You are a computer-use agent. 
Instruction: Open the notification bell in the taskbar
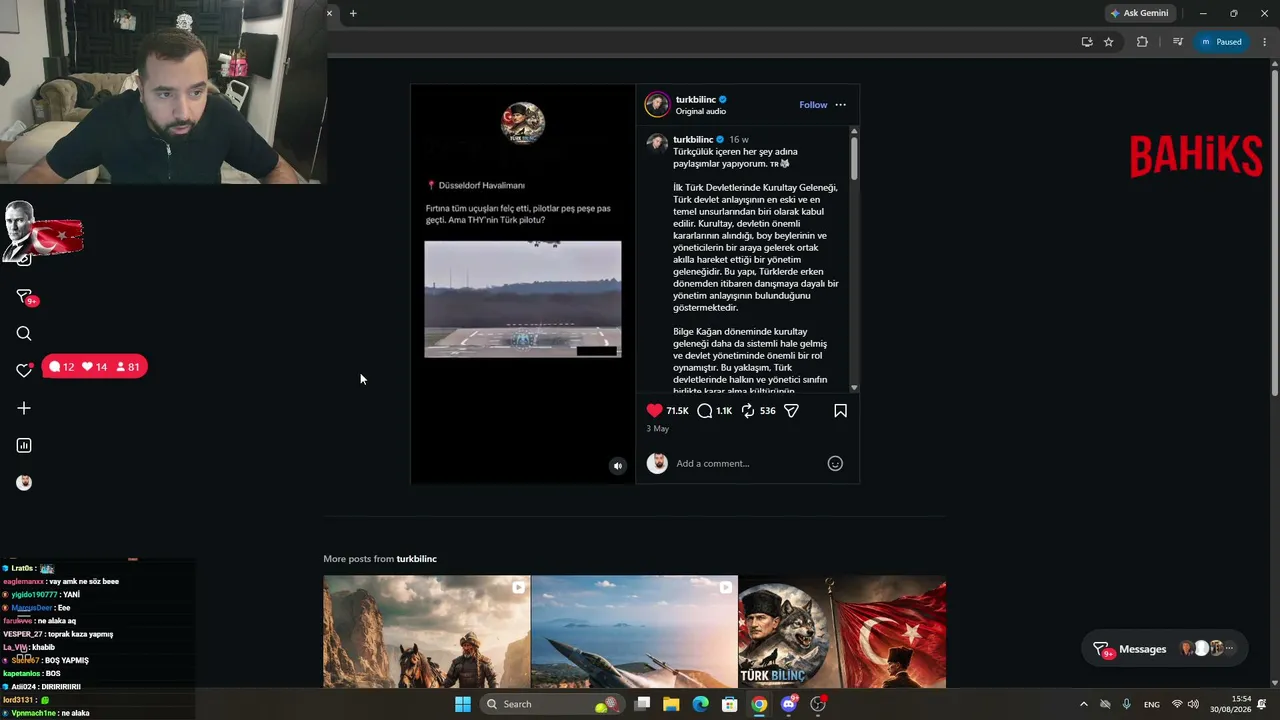coord(1262,704)
